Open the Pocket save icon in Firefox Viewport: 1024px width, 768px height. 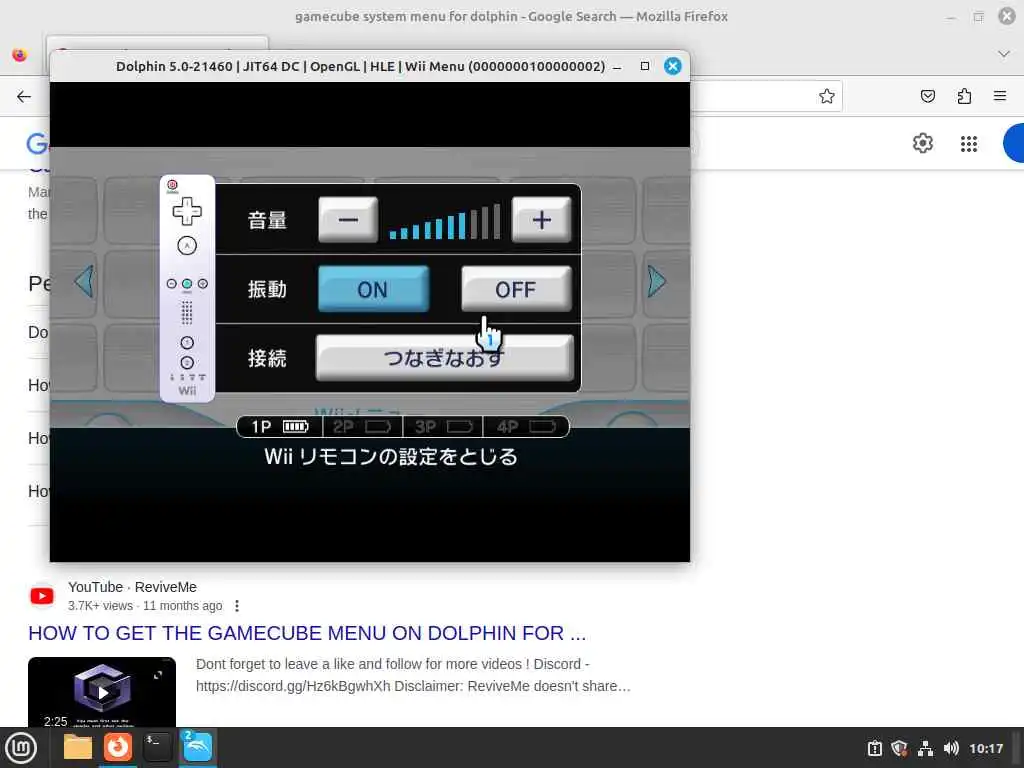click(927, 97)
